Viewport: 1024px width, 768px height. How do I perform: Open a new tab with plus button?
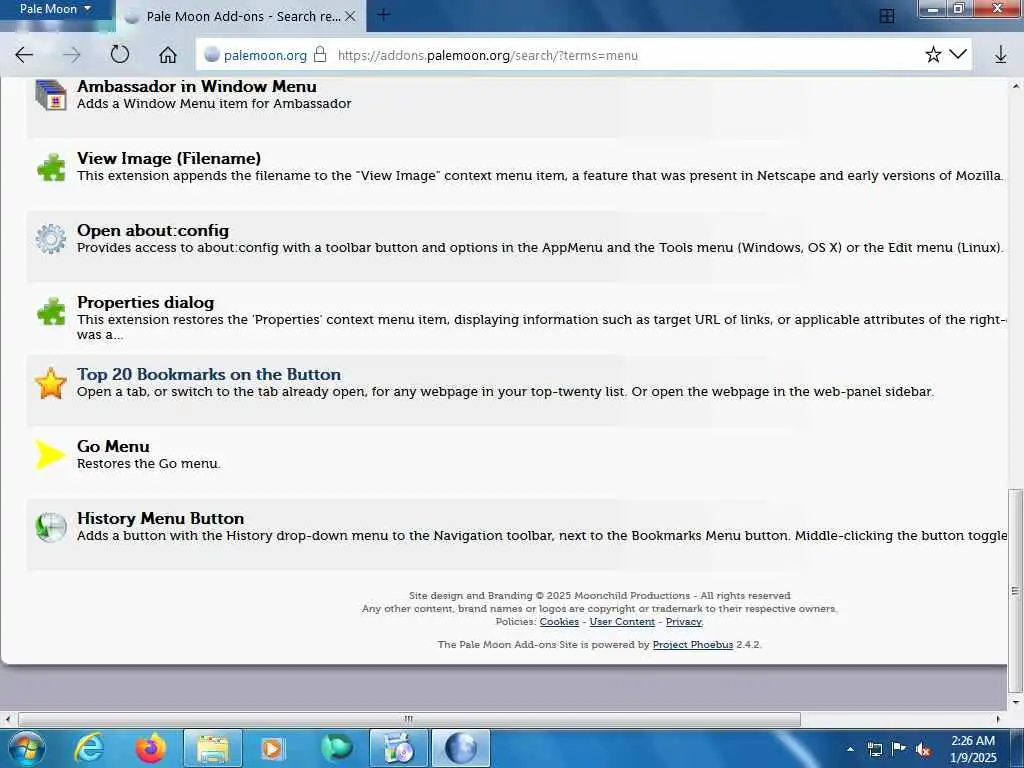click(383, 14)
